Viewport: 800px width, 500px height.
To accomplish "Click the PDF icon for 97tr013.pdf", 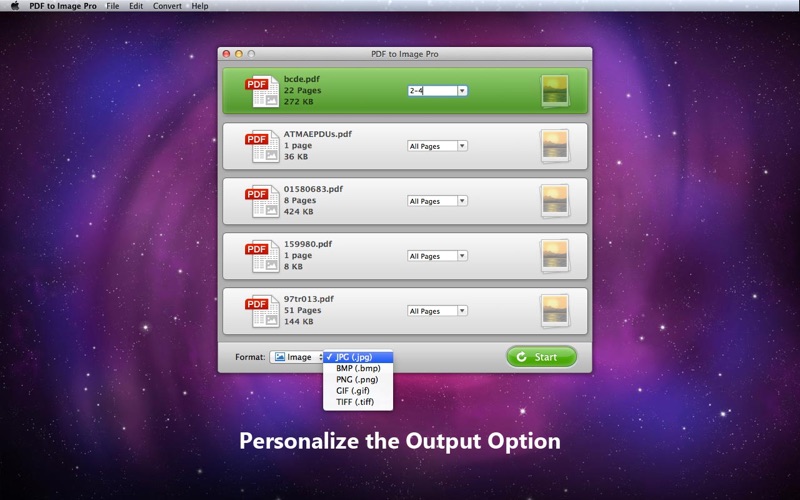I will click(x=262, y=311).
